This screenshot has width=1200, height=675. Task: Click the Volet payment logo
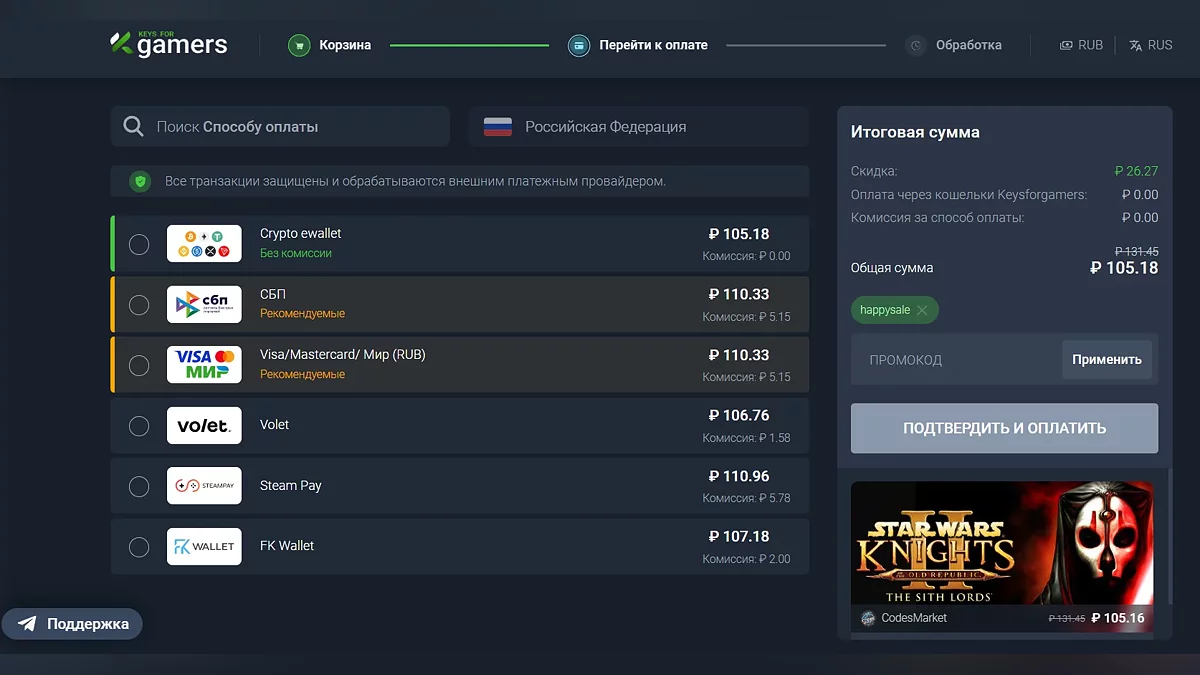(x=204, y=425)
